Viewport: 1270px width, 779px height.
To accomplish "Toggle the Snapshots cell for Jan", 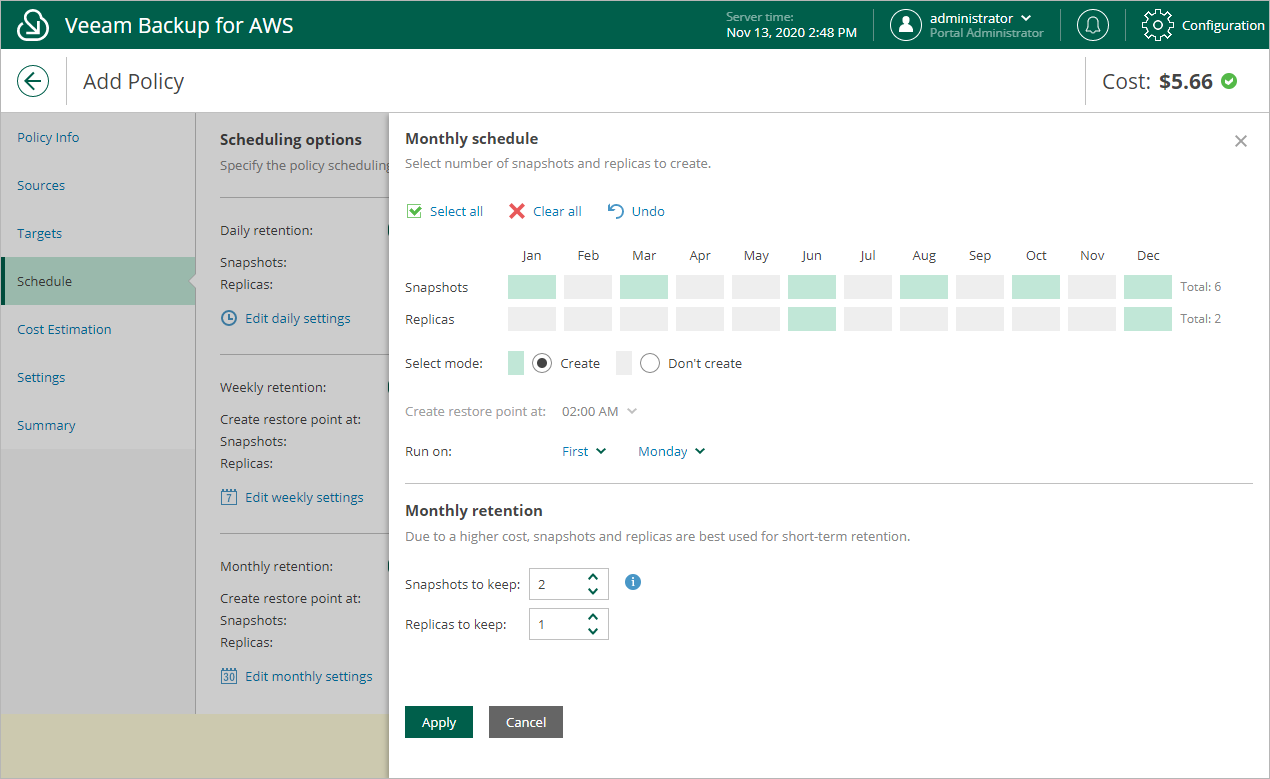I will click(x=532, y=287).
